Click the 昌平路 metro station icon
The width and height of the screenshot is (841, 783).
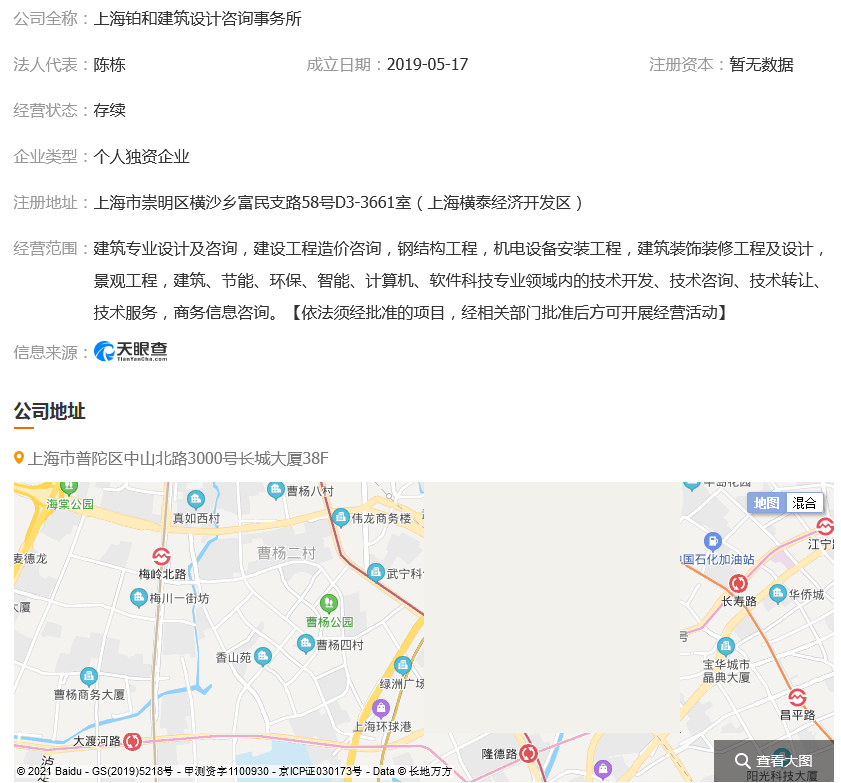click(798, 698)
